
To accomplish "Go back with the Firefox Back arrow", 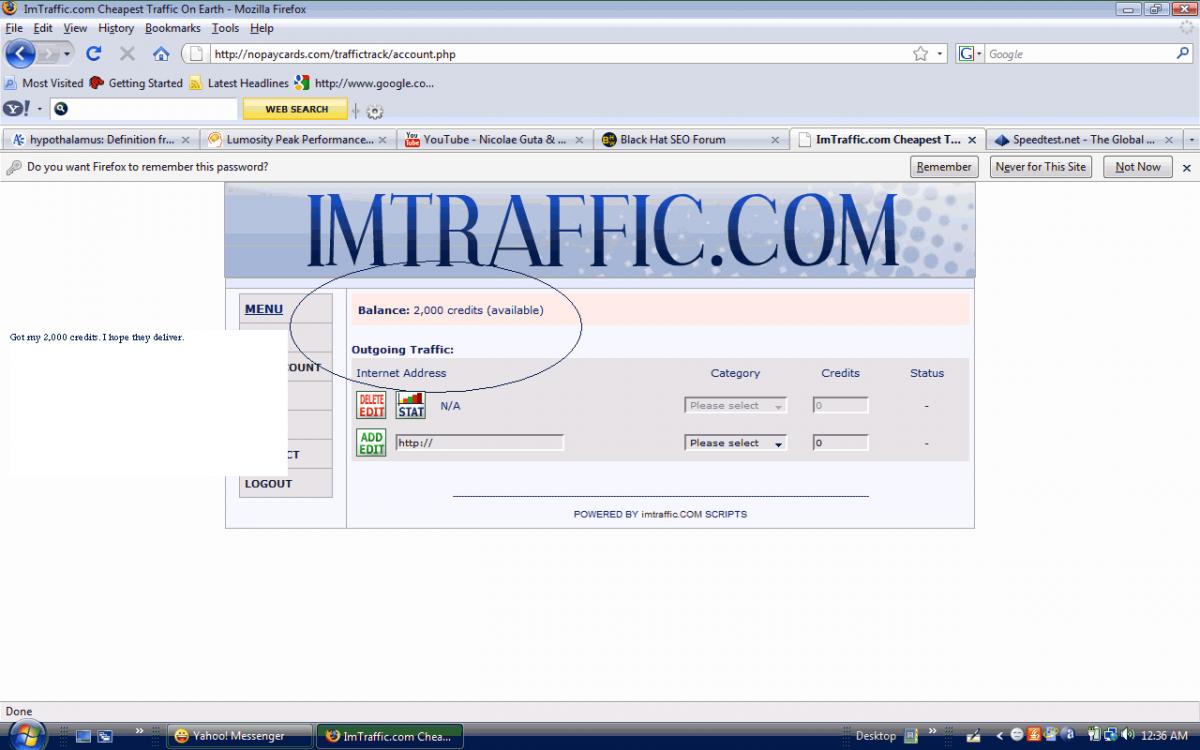I will click(21, 53).
